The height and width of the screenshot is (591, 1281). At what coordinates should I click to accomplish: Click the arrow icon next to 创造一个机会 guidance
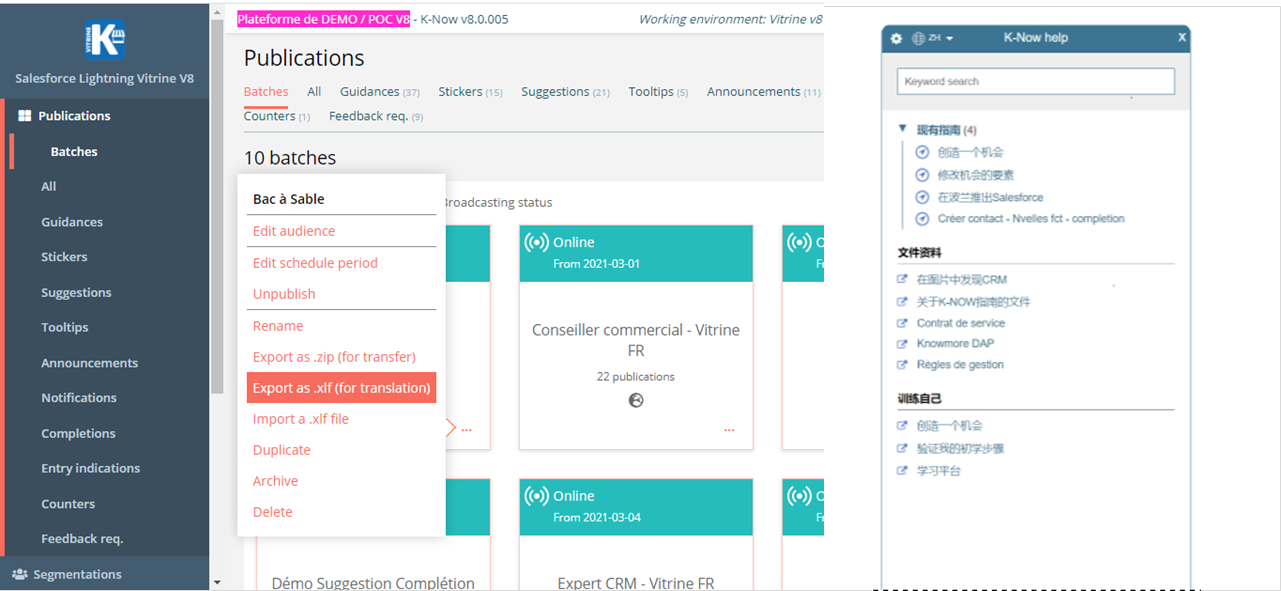coord(921,151)
